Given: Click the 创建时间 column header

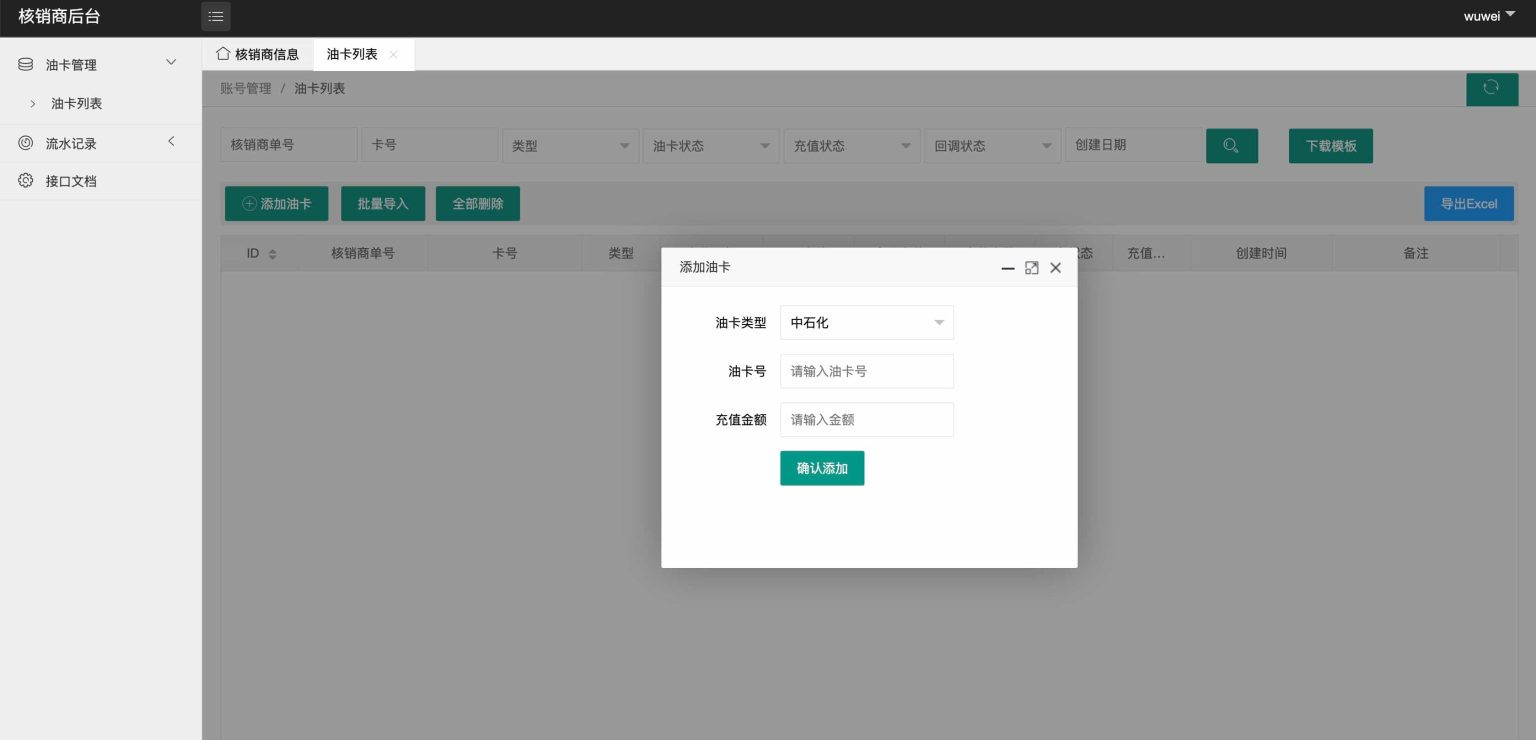Looking at the screenshot, I should 1261,254.
